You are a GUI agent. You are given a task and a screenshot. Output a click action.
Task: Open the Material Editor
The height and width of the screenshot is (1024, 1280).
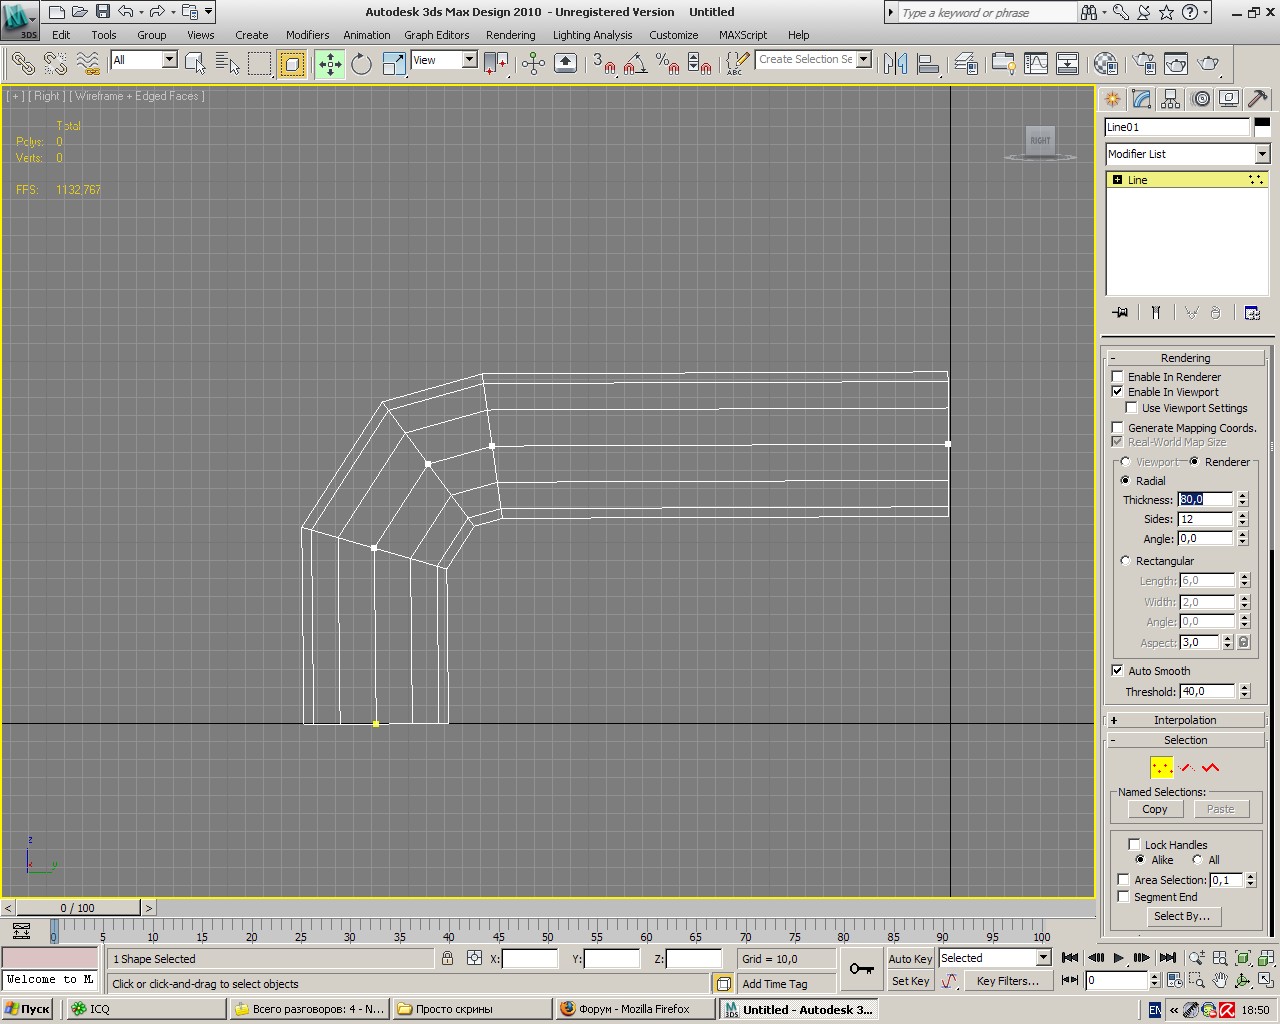click(x=1105, y=65)
